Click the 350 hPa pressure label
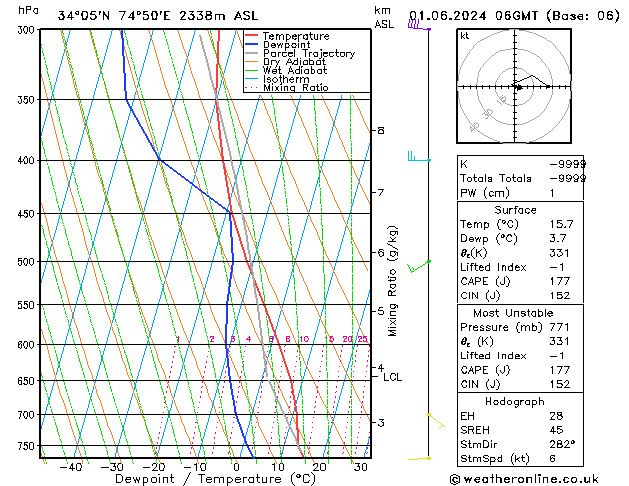629x486 pixels. pos(28,99)
